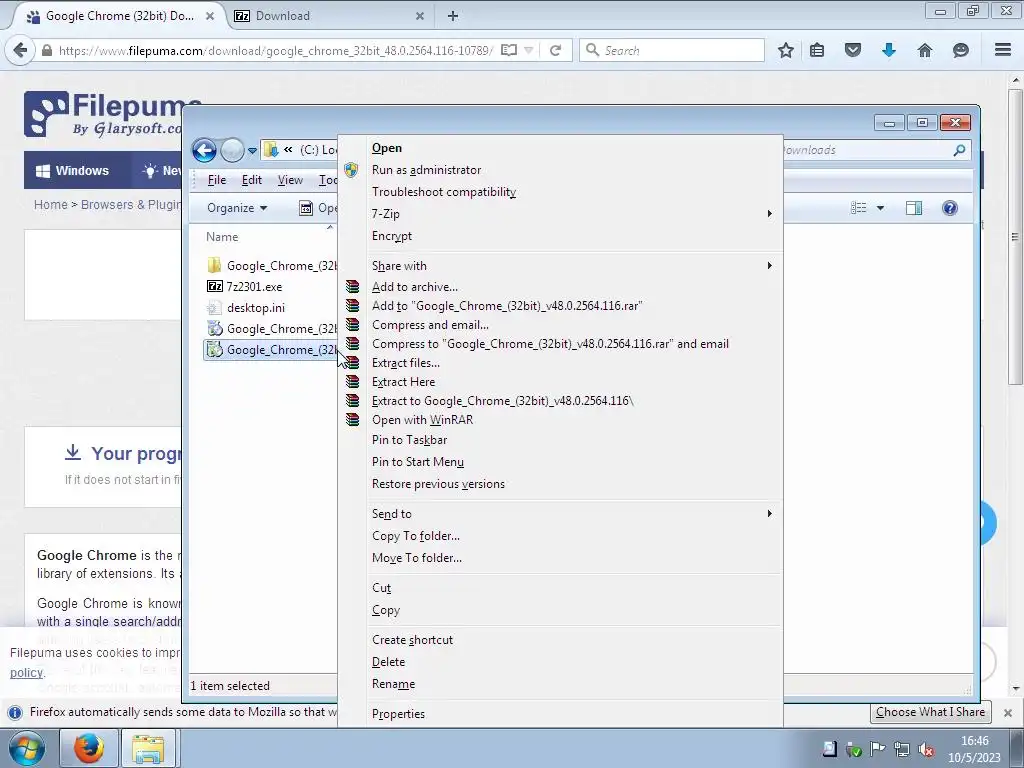This screenshot has height=768, width=1024.
Task: Open Explorer View menu
Action: [290, 180]
